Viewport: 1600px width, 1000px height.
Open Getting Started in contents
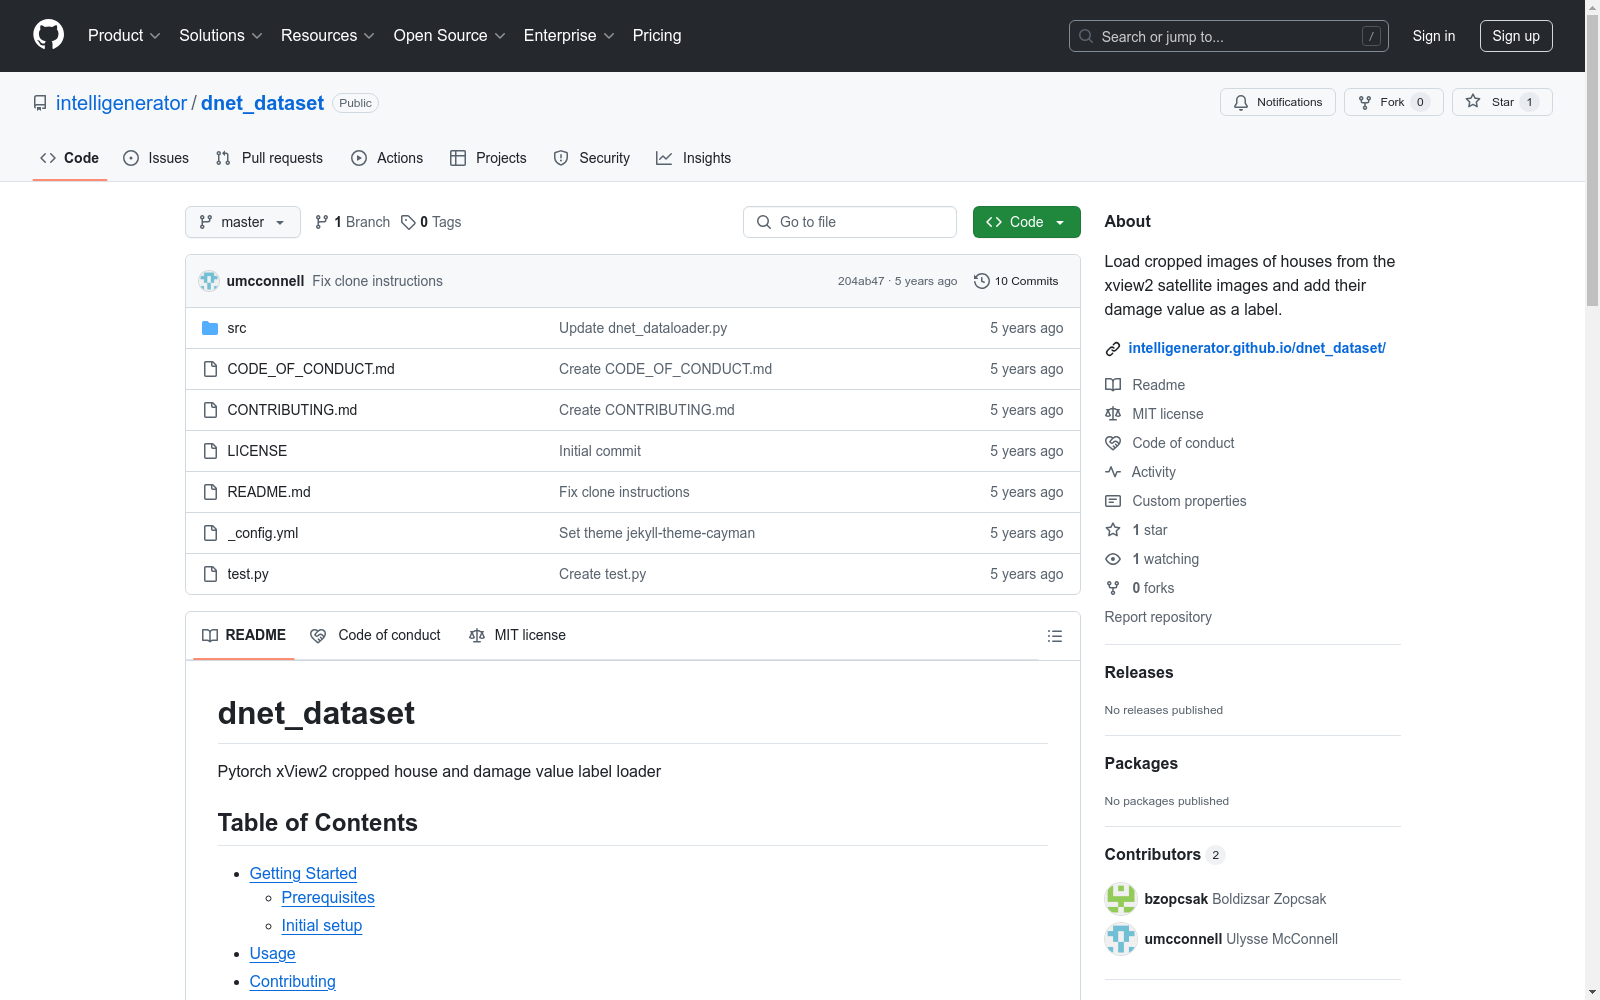coord(303,873)
